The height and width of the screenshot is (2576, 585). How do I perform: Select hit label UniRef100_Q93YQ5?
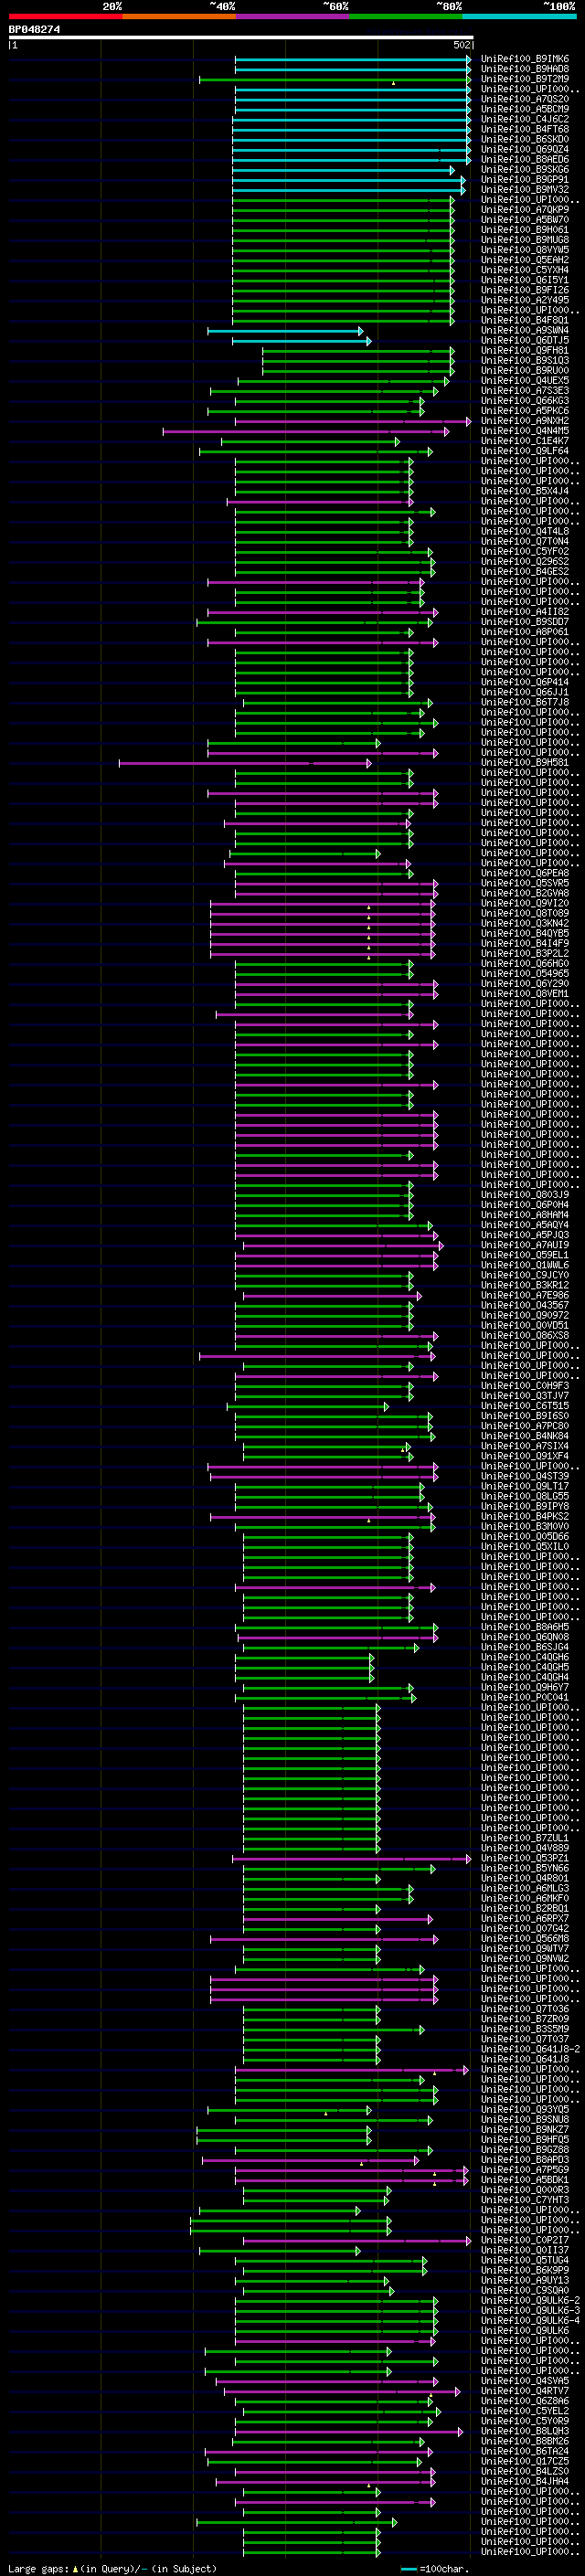(x=525, y=2109)
